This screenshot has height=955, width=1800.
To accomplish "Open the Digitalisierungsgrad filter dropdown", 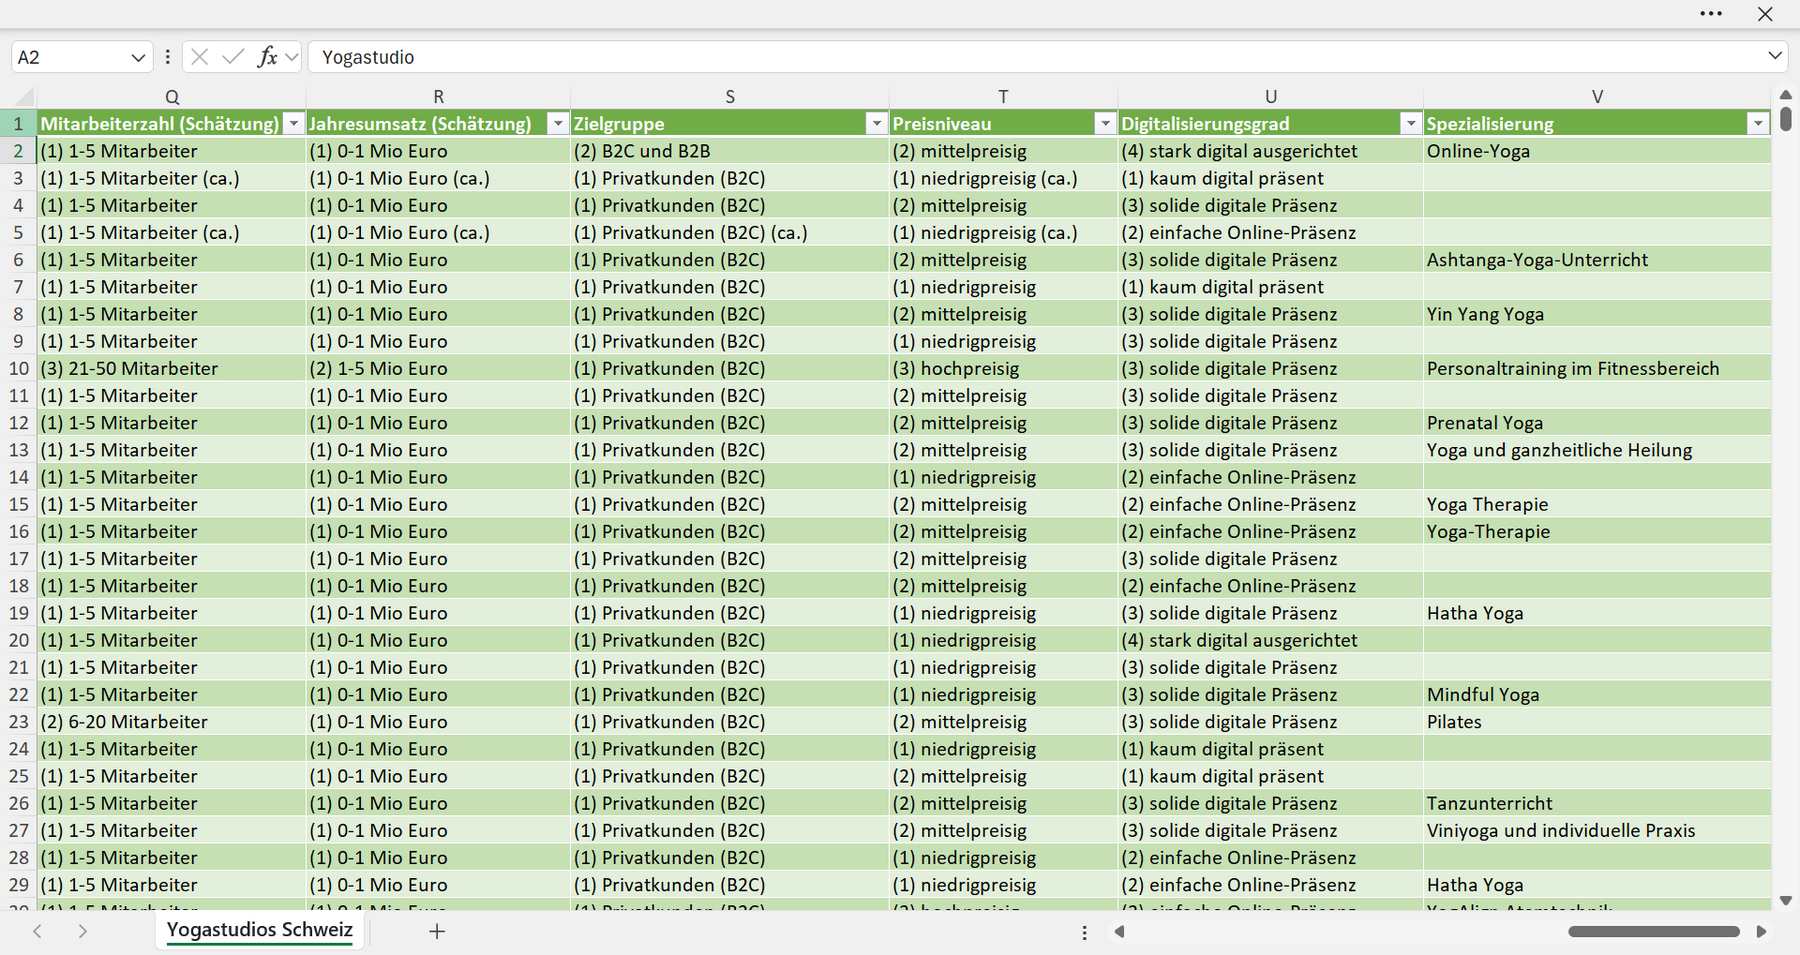I will click(1410, 124).
